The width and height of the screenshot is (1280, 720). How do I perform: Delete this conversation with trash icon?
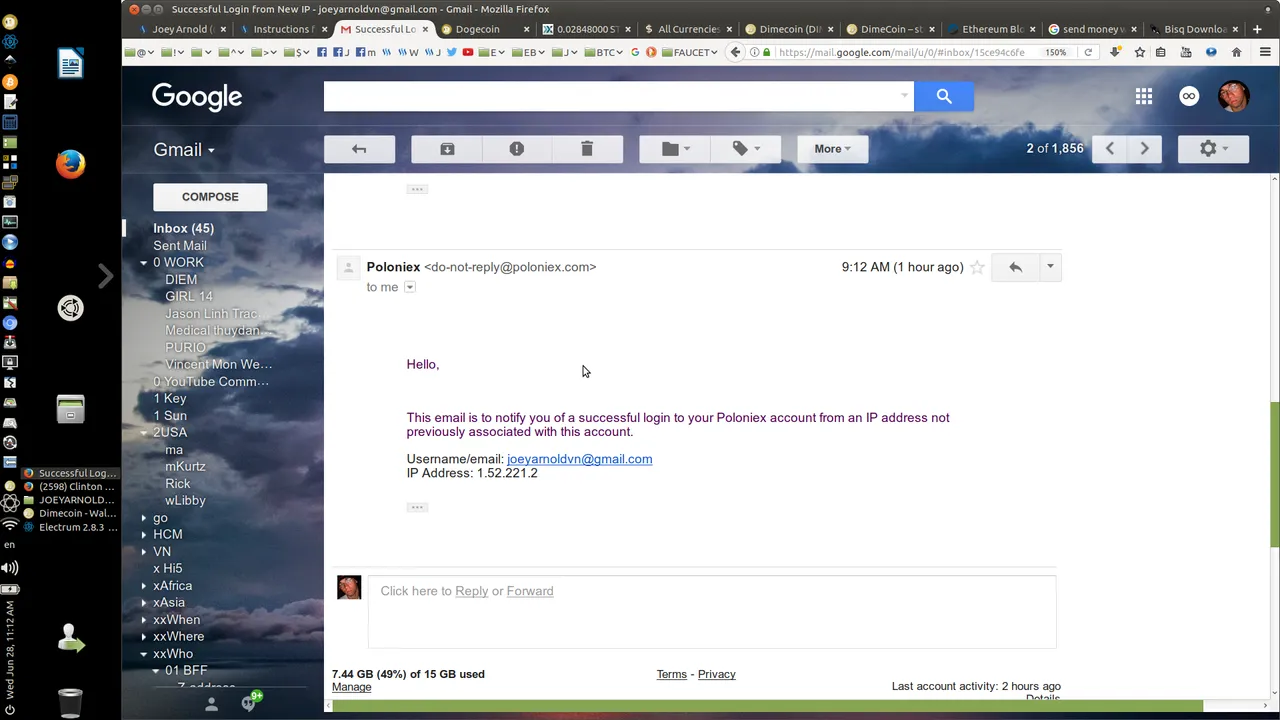pos(587,149)
